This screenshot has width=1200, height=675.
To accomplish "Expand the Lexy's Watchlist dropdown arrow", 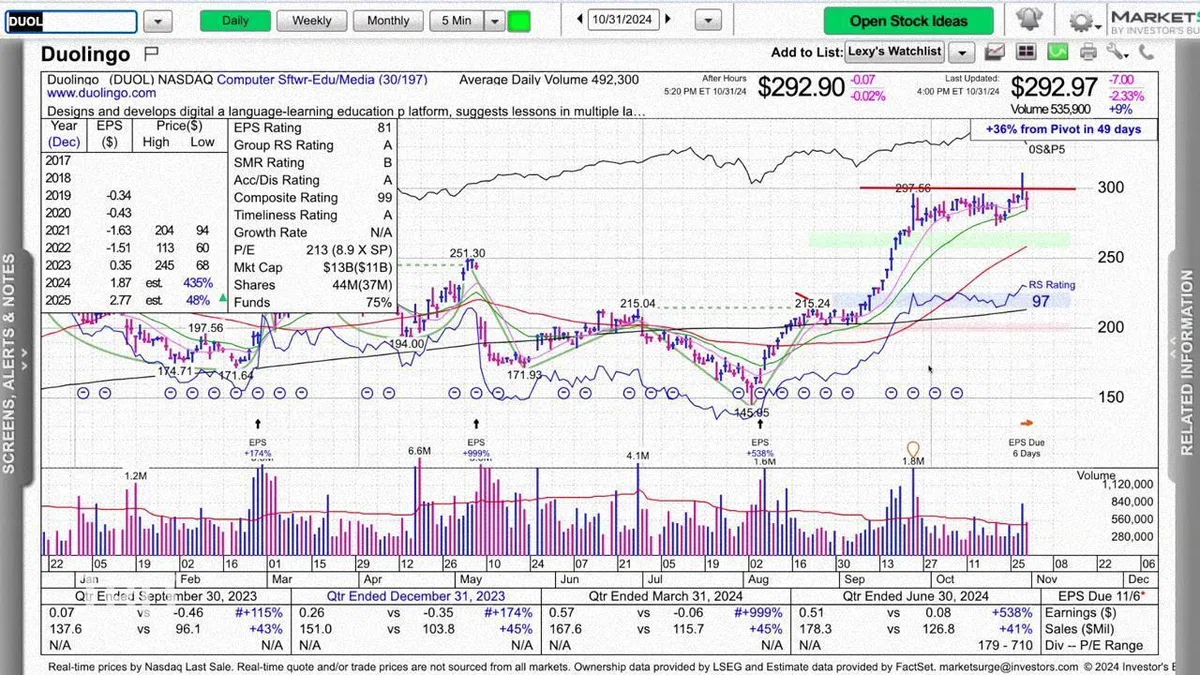I will (x=961, y=52).
